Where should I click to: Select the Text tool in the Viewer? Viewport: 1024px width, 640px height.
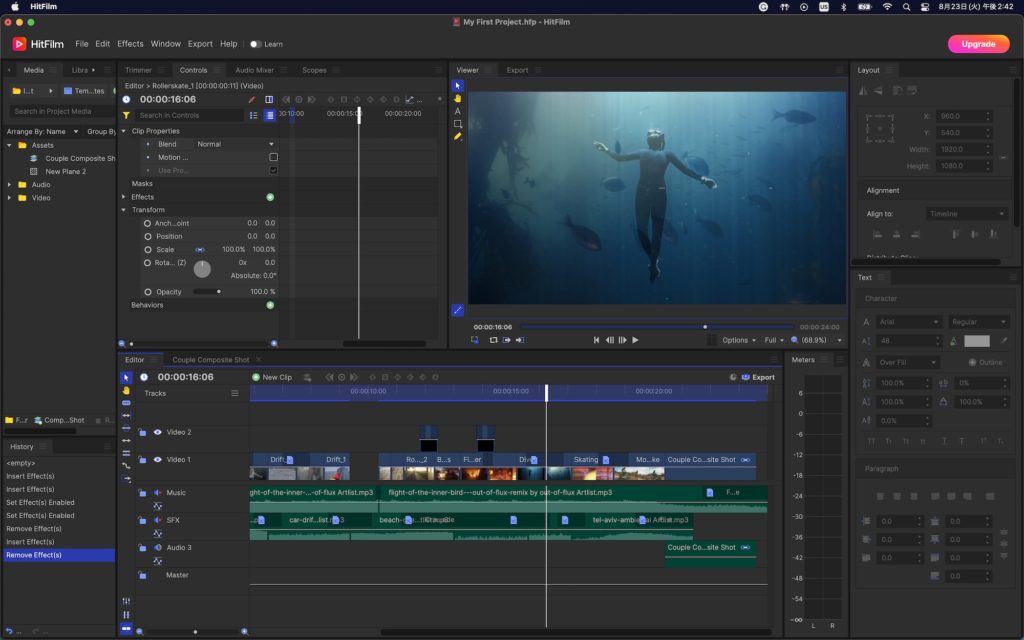[458, 111]
